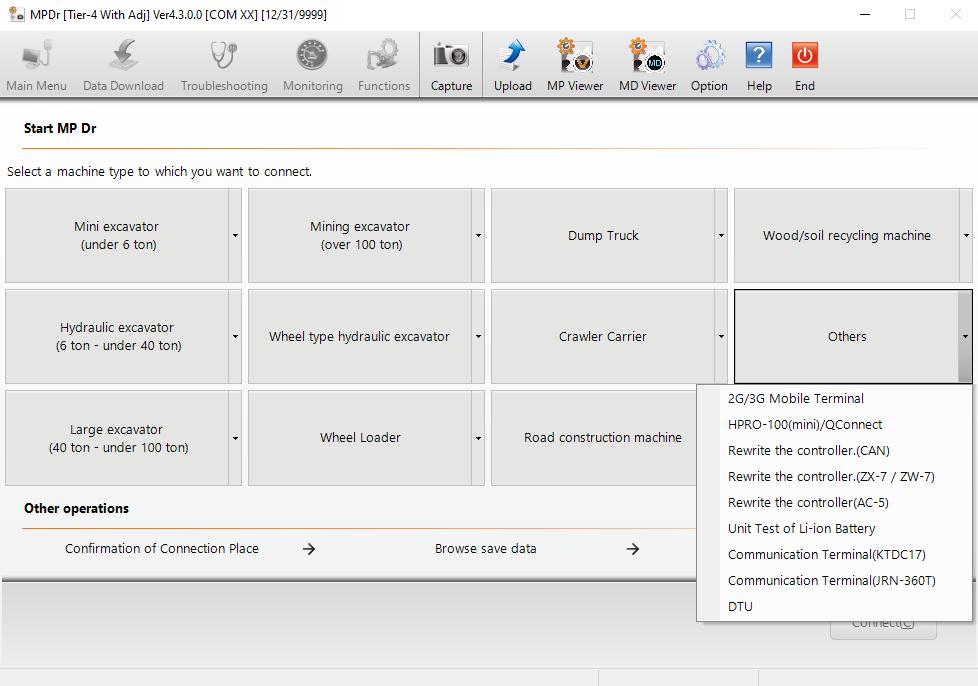Expand the Large excavator dropdown arrow
This screenshot has height=686, width=978.
[235, 438]
